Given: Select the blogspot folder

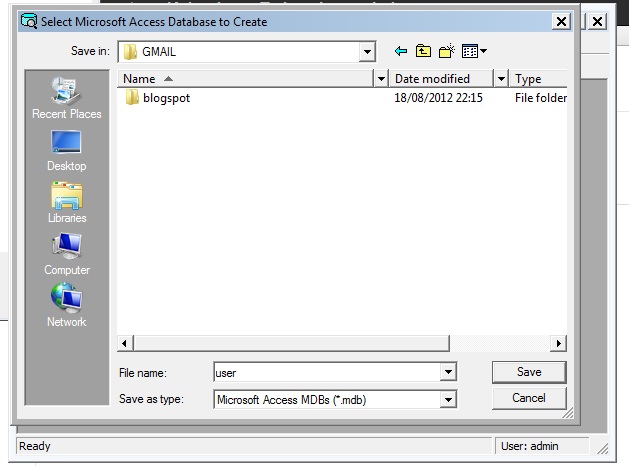Looking at the screenshot, I should click(x=158, y=98).
